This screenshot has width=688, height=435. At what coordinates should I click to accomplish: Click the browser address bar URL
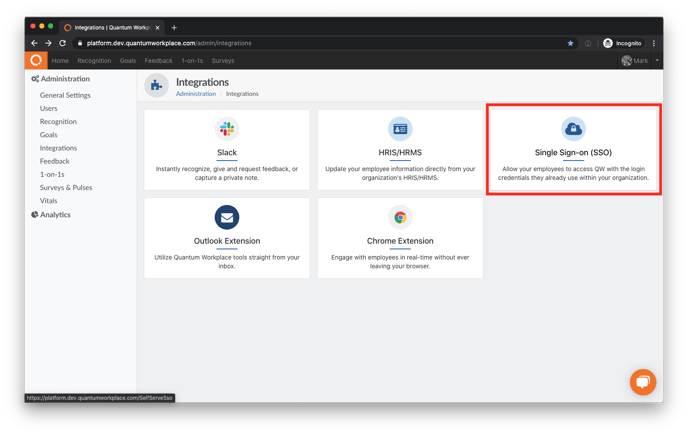tap(169, 43)
